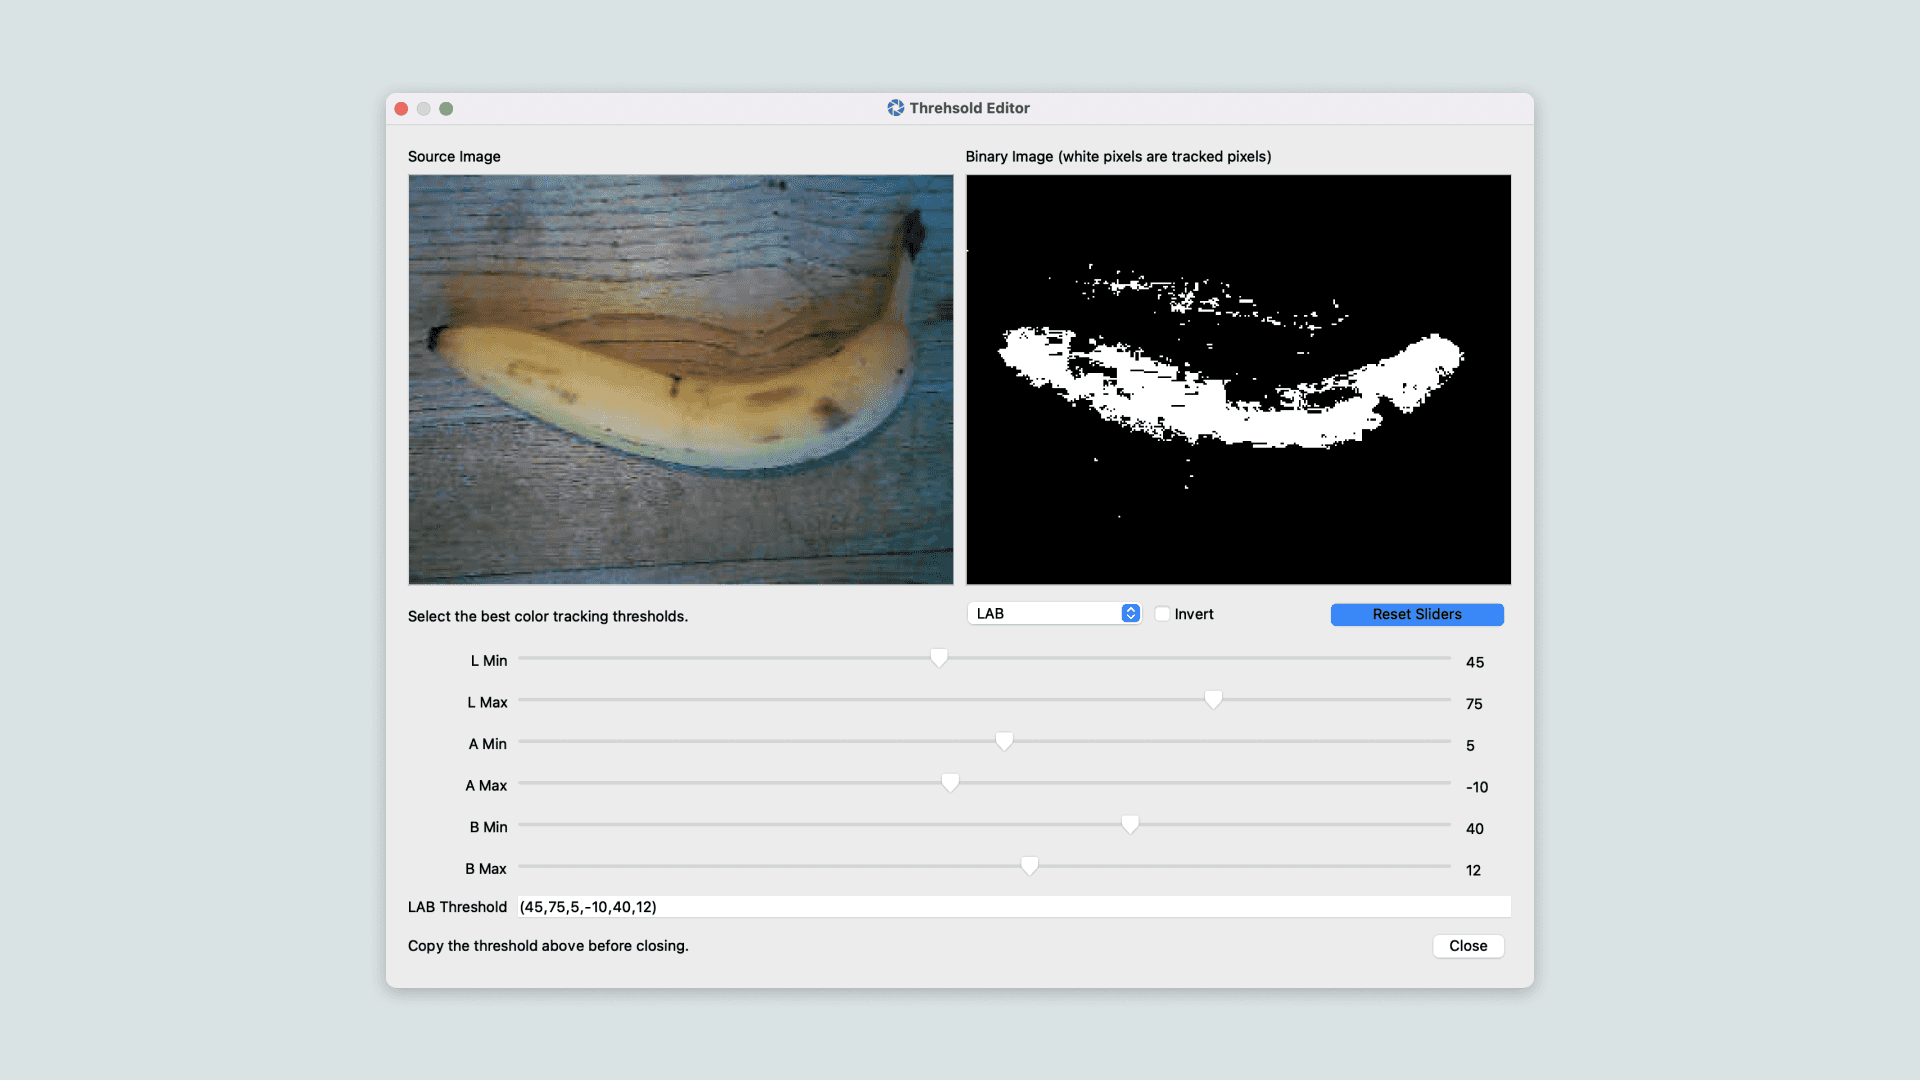Click the LAB Threshold text field
The image size is (1920, 1080).
pos(1012,907)
